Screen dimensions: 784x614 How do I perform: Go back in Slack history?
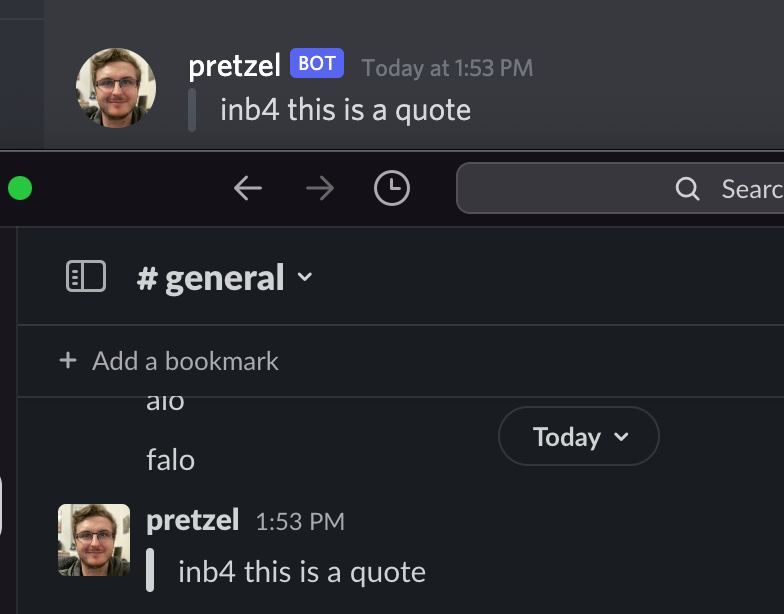(x=247, y=188)
